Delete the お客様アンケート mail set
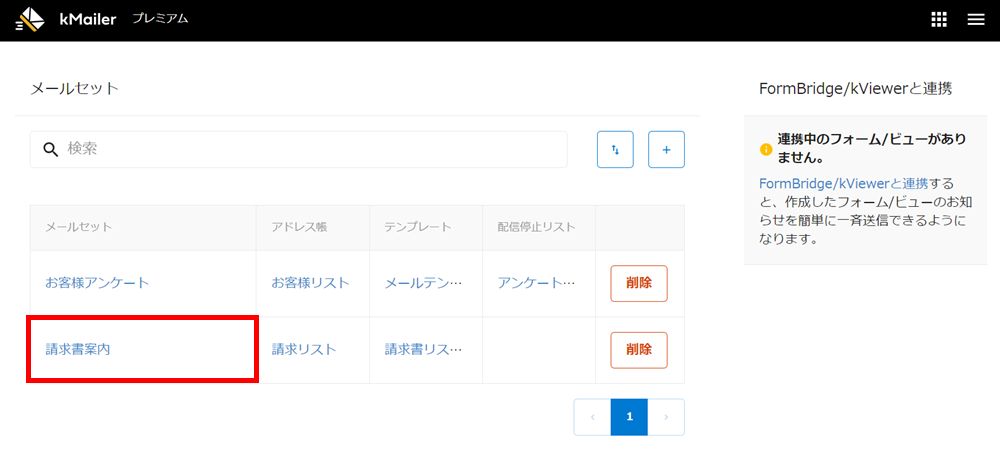 tap(638, 283)
